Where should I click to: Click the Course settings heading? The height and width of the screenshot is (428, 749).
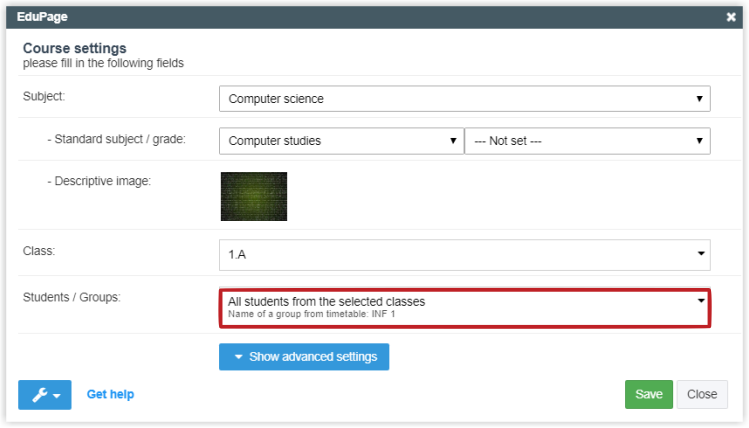pos(75,48)
